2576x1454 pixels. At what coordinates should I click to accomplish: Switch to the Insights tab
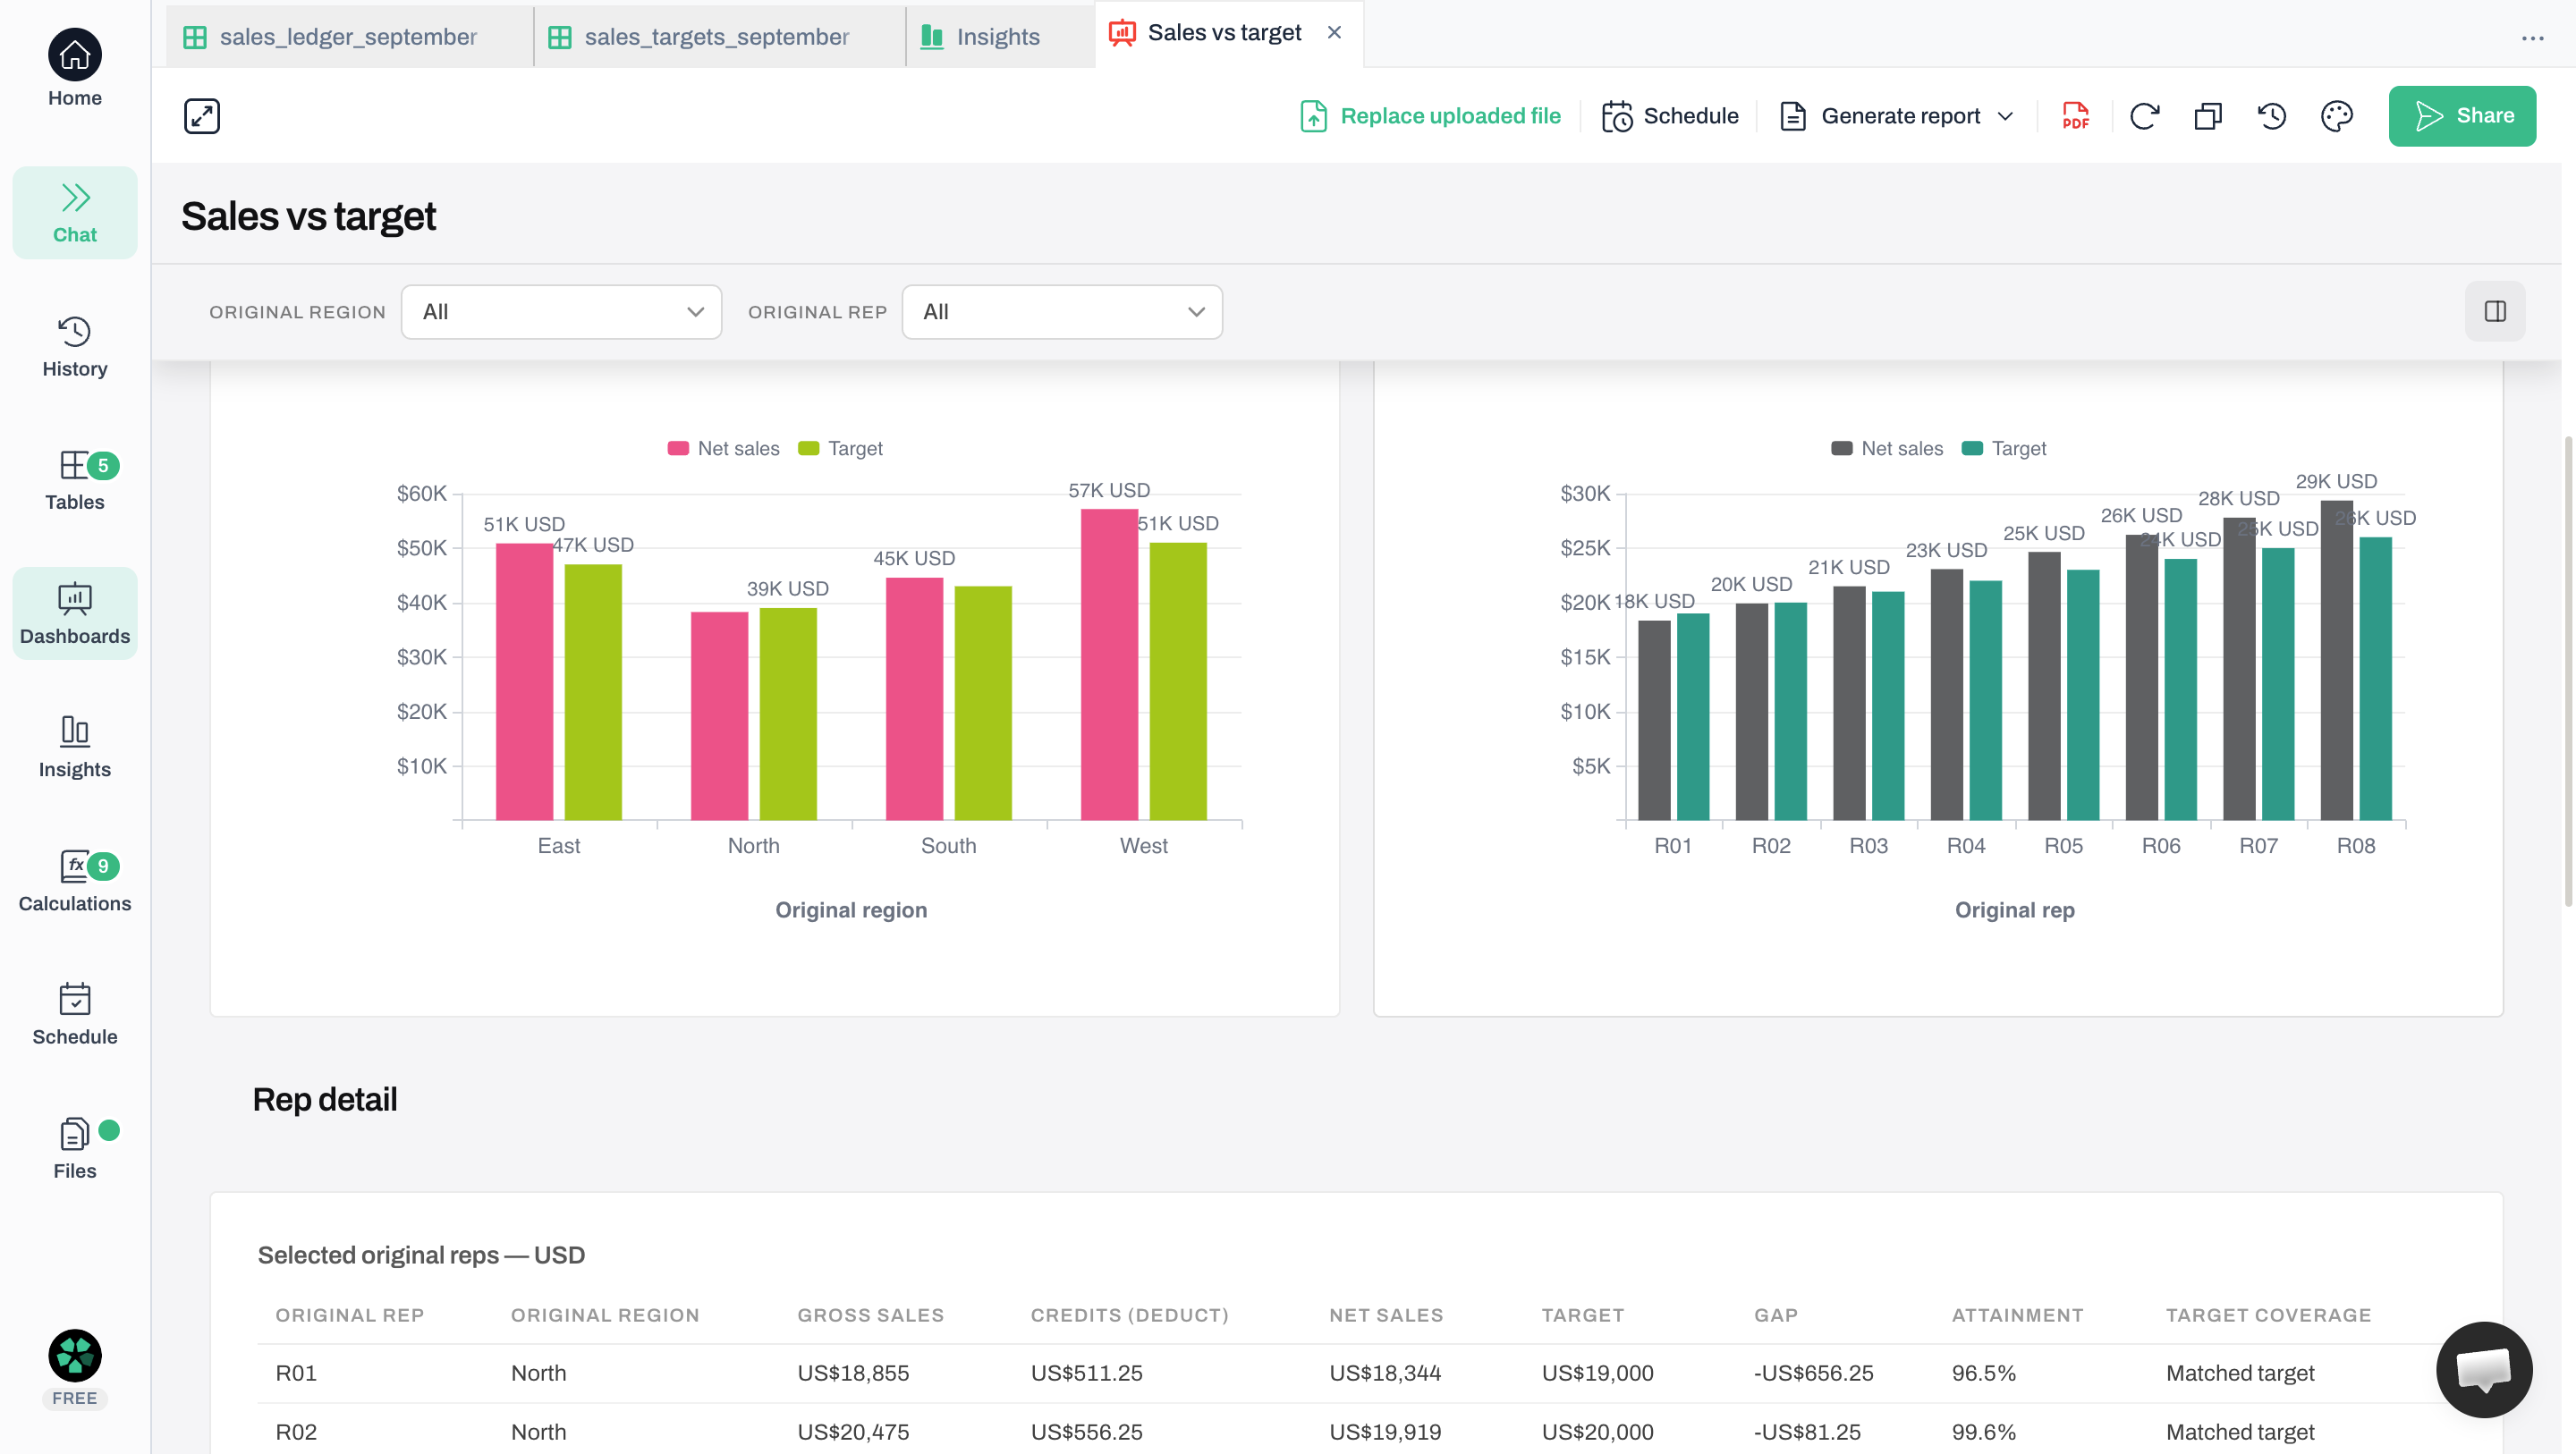point(998,37)
